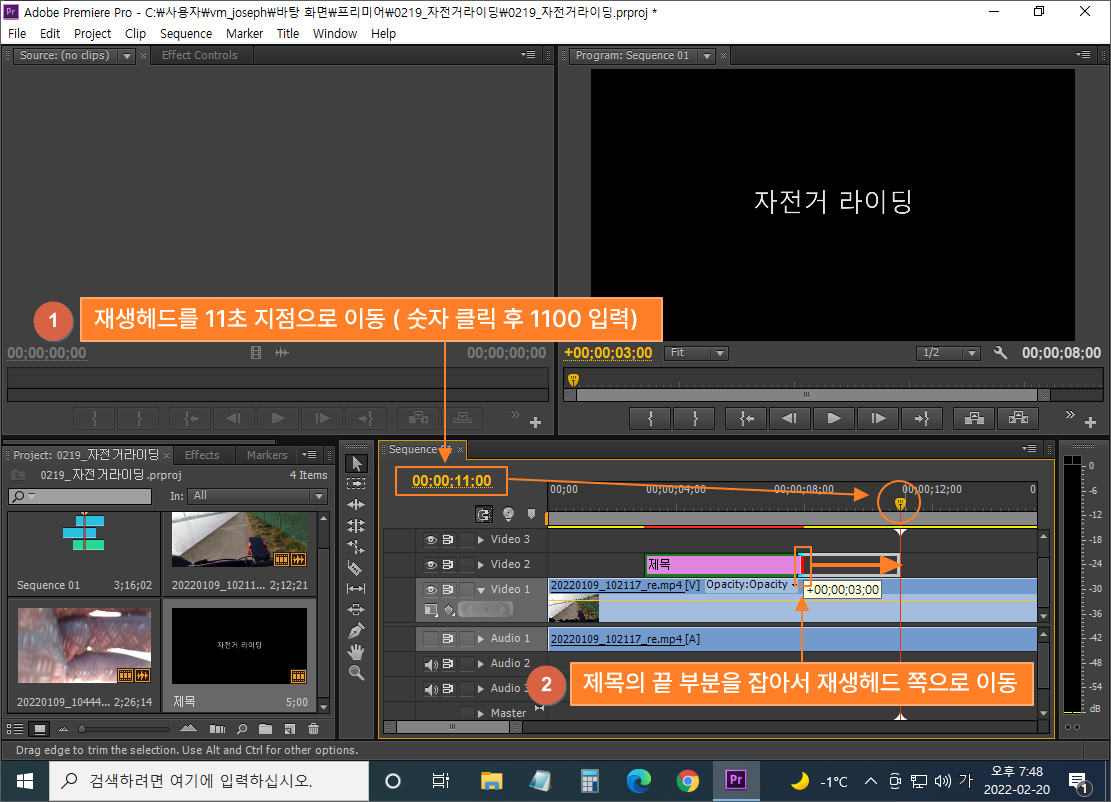
Task: Select the Rate Stretch tool
Action: pos(356,546)
